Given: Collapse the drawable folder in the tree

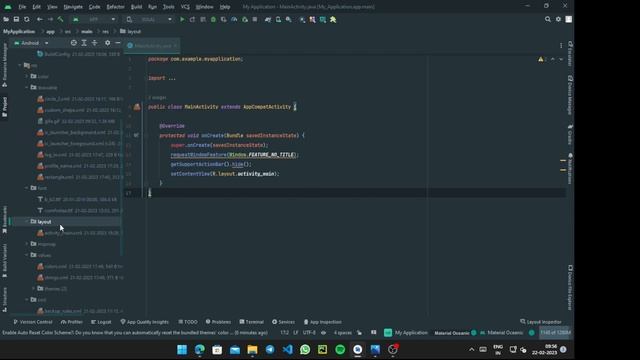Looking at the screenshot, I should [27, 87].
